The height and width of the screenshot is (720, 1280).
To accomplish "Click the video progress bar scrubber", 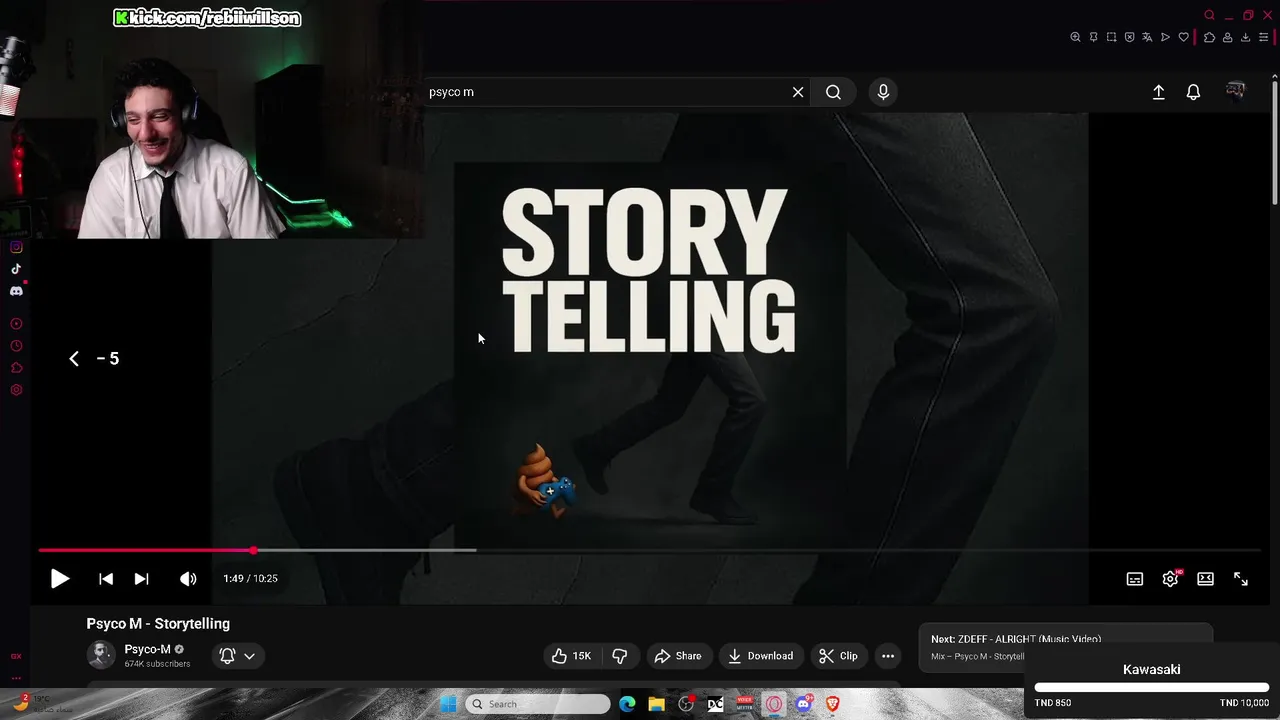I will pyautogui.click(x=253, y=550).
